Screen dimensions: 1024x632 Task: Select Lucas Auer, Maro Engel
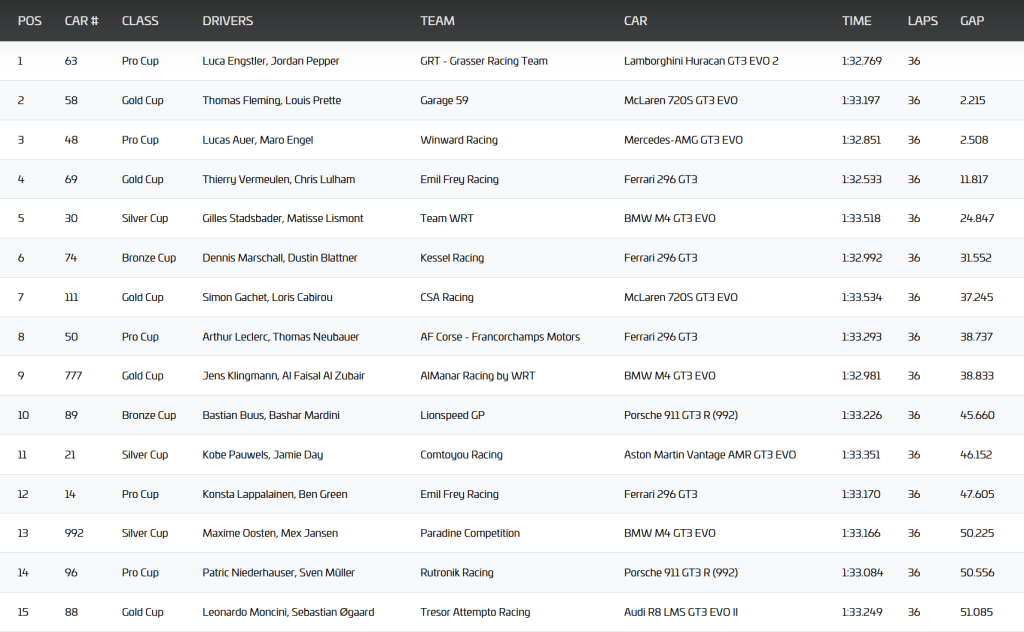[x=257, y=140]
